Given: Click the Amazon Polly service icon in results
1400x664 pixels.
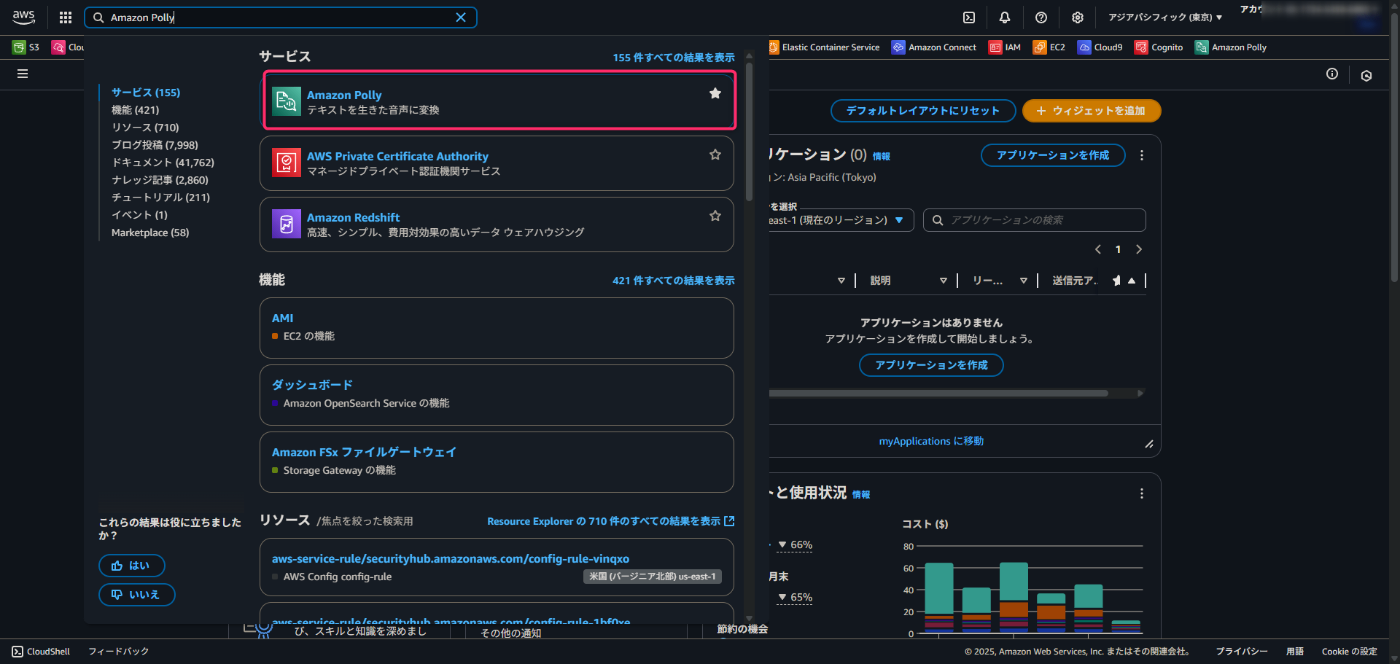Looking at the screenshot, I should tap(286, 102).
